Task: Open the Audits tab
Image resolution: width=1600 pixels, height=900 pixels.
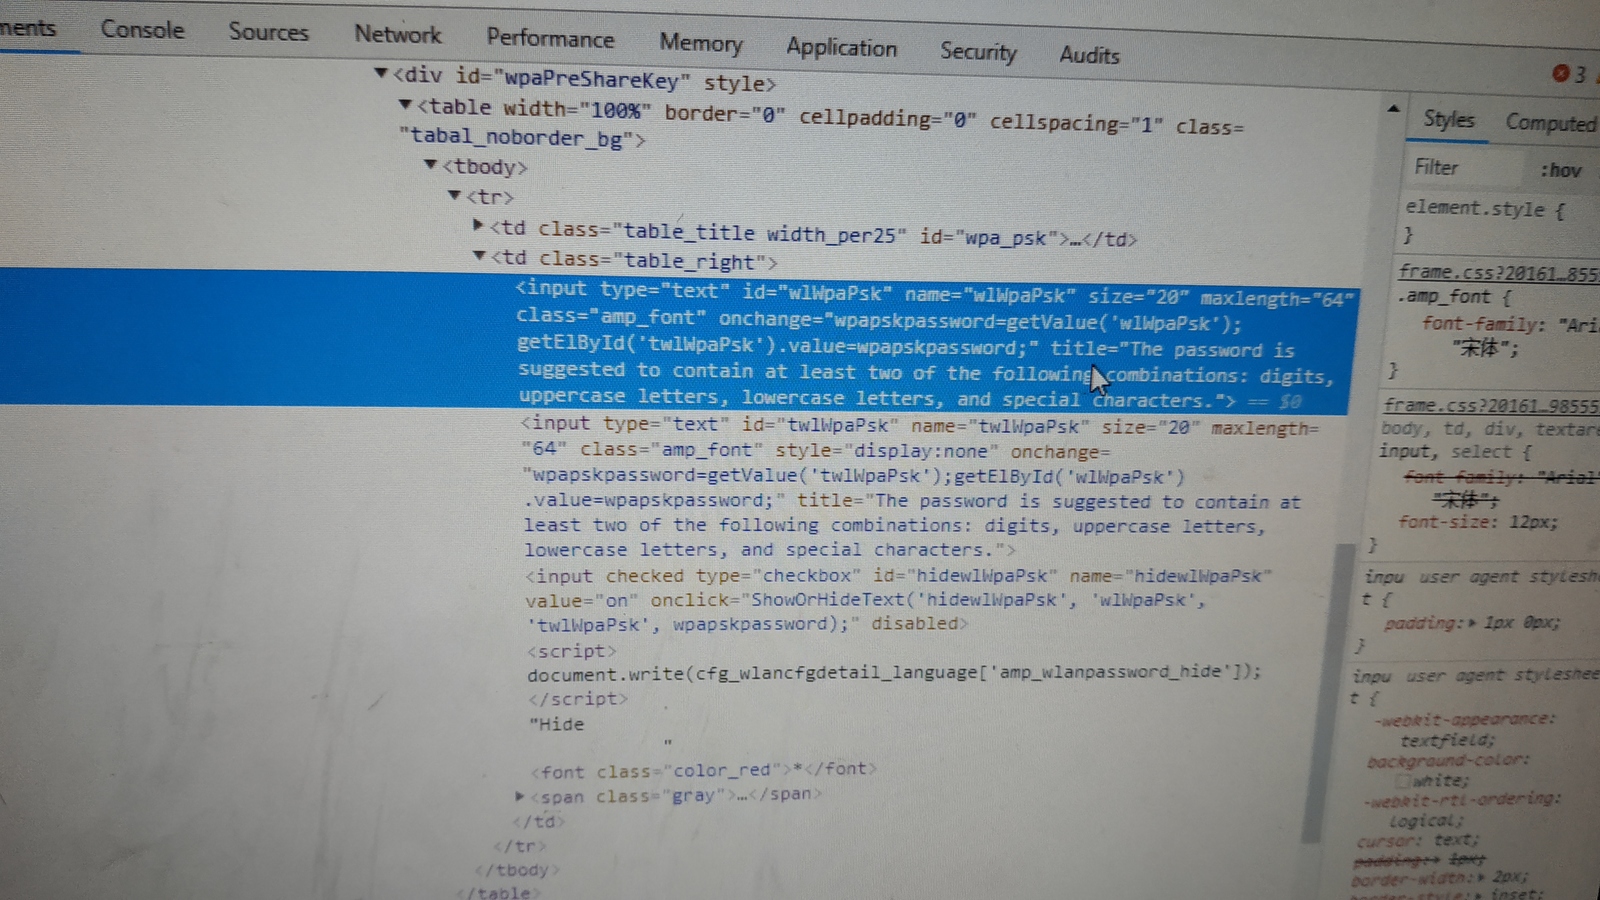Action: [x=1089, y=55]
